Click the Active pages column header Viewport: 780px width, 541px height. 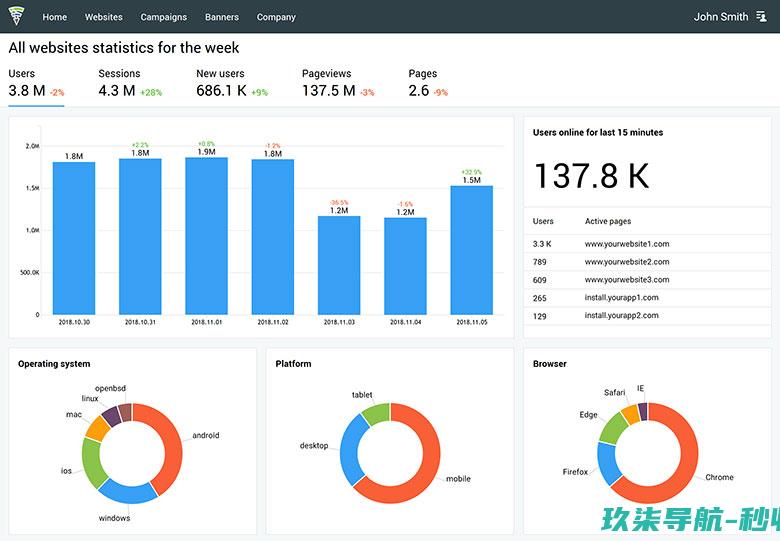coord(608,221)
